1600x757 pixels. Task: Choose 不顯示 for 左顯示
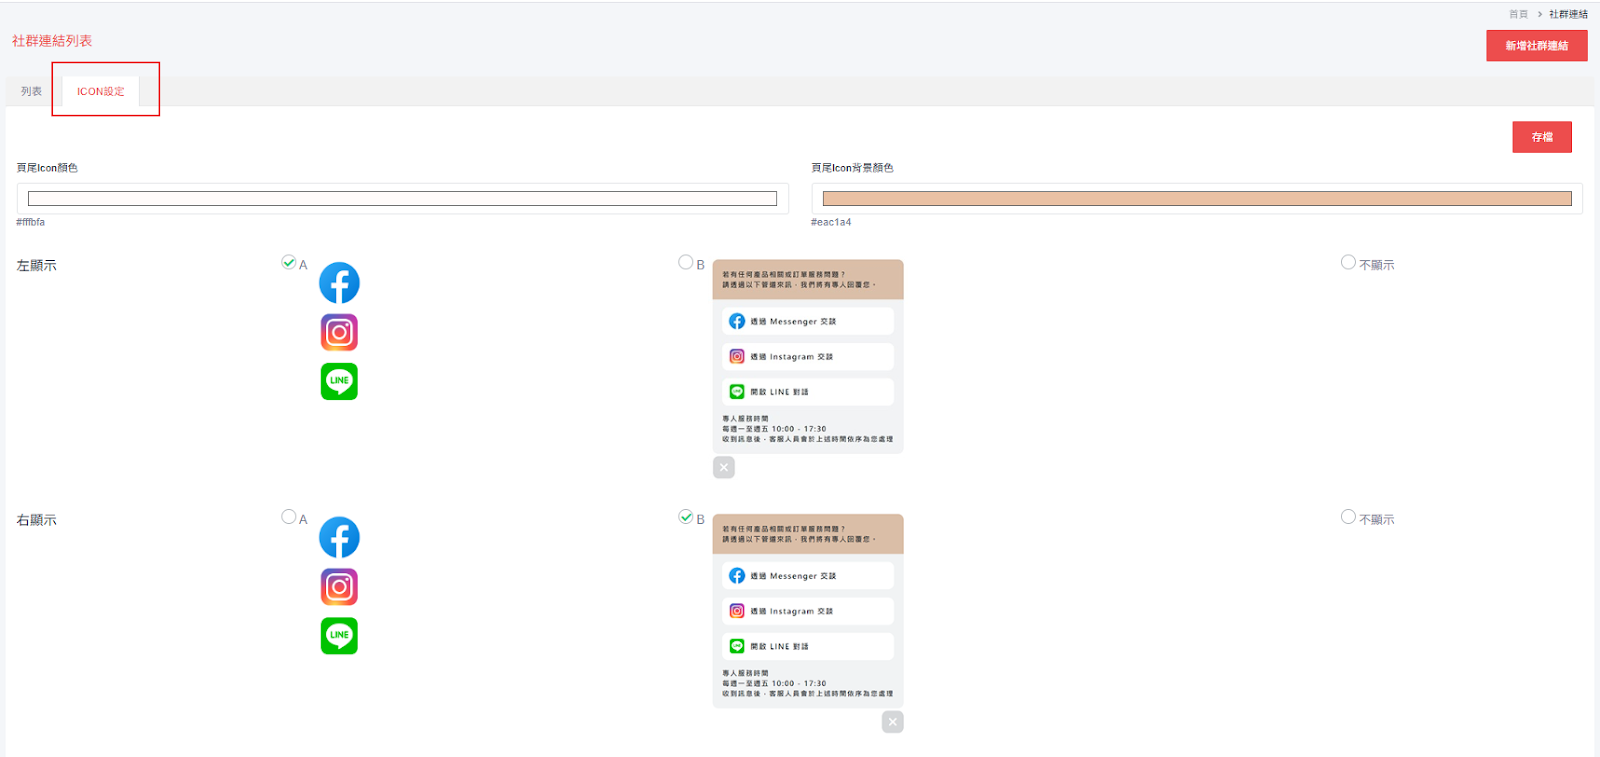1348,263
